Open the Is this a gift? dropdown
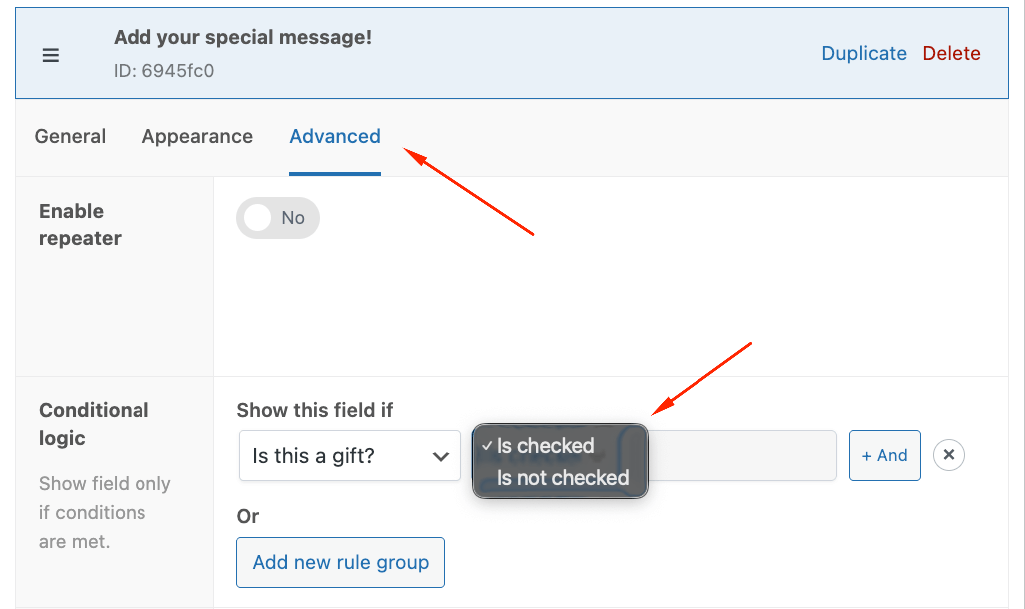Image resolution: width=1025 pixels, height=609 pixels. (x=349, y=455)
